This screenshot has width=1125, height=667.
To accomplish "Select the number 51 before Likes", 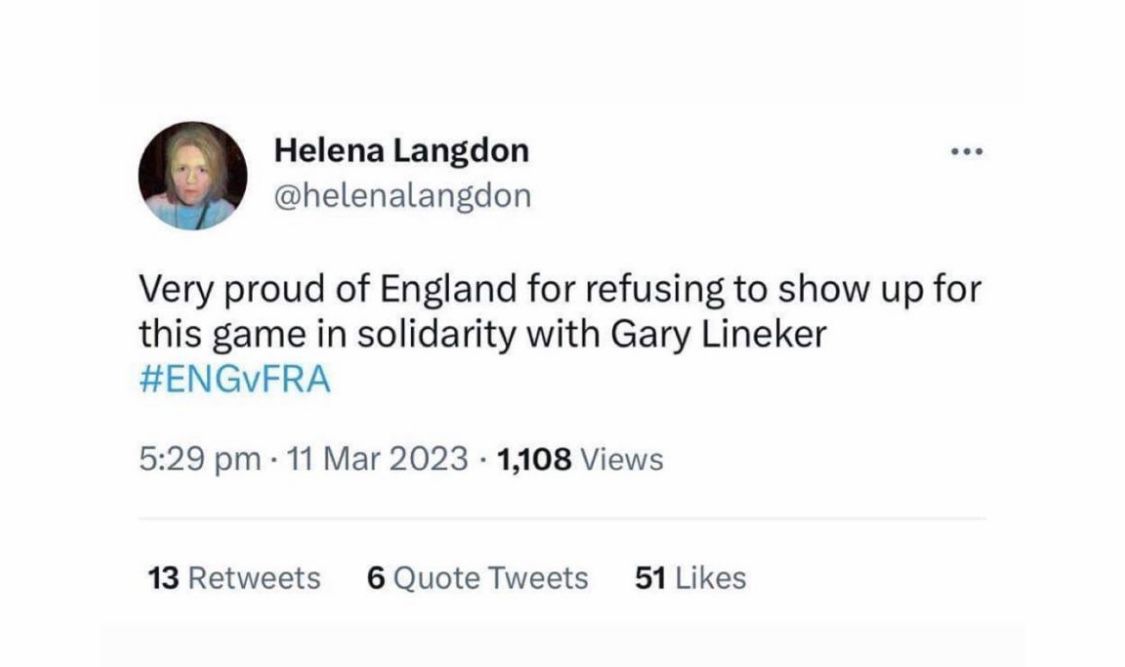I will click(650, 578).
